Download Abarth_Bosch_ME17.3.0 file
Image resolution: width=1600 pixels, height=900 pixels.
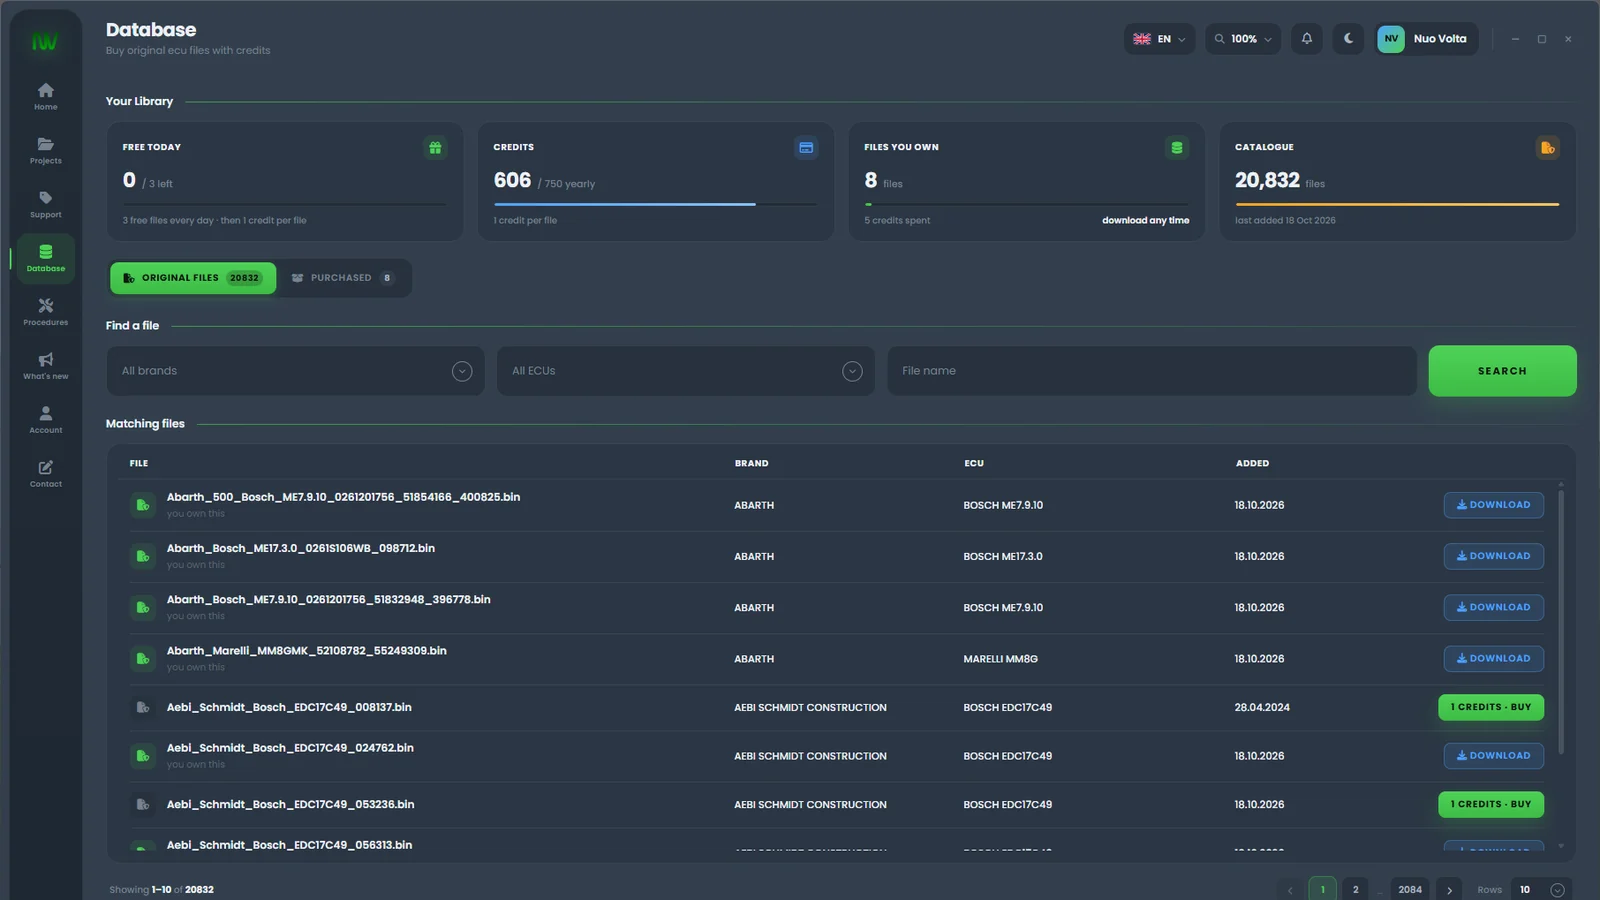click(x=1493, y=556)
